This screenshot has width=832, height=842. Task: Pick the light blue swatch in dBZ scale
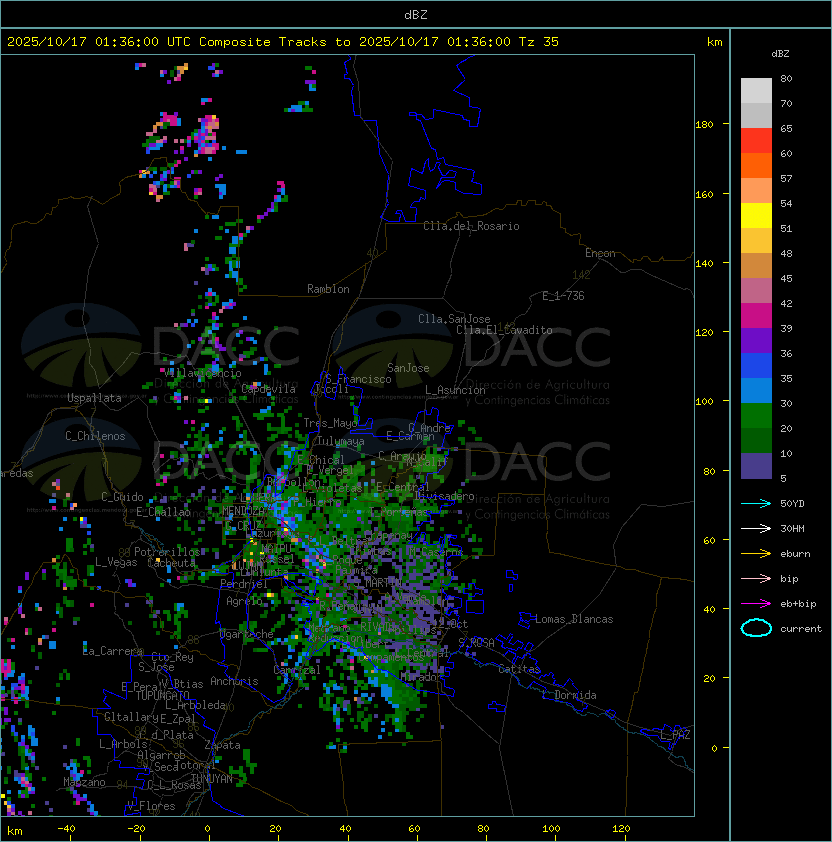click(756, 391)
